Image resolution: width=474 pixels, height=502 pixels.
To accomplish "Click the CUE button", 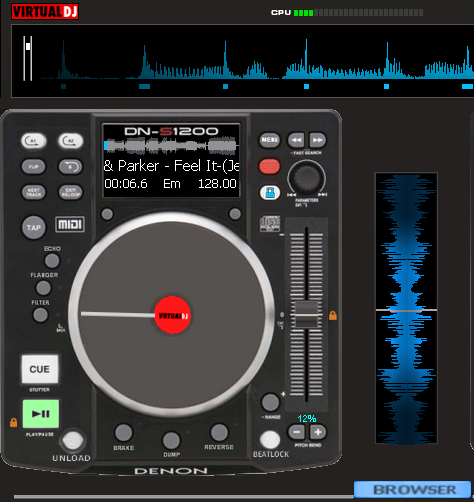I will [40, 369].
